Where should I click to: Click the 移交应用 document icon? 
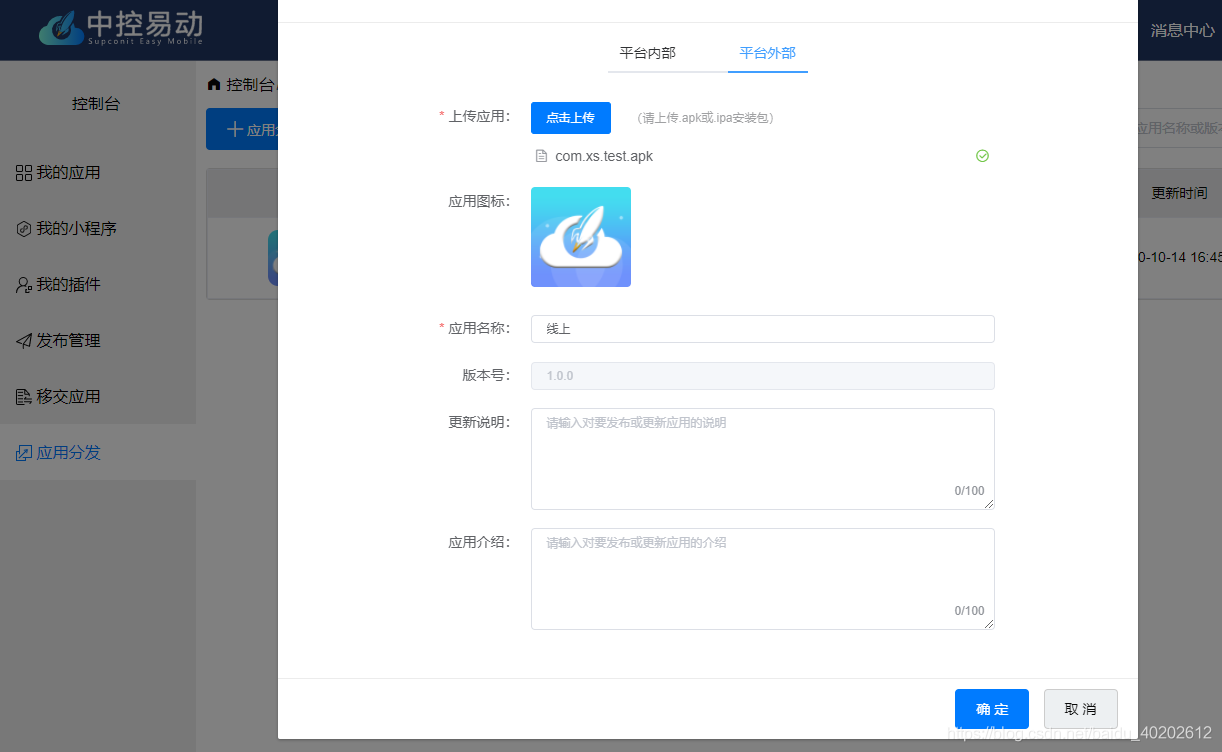pos(24,397)
